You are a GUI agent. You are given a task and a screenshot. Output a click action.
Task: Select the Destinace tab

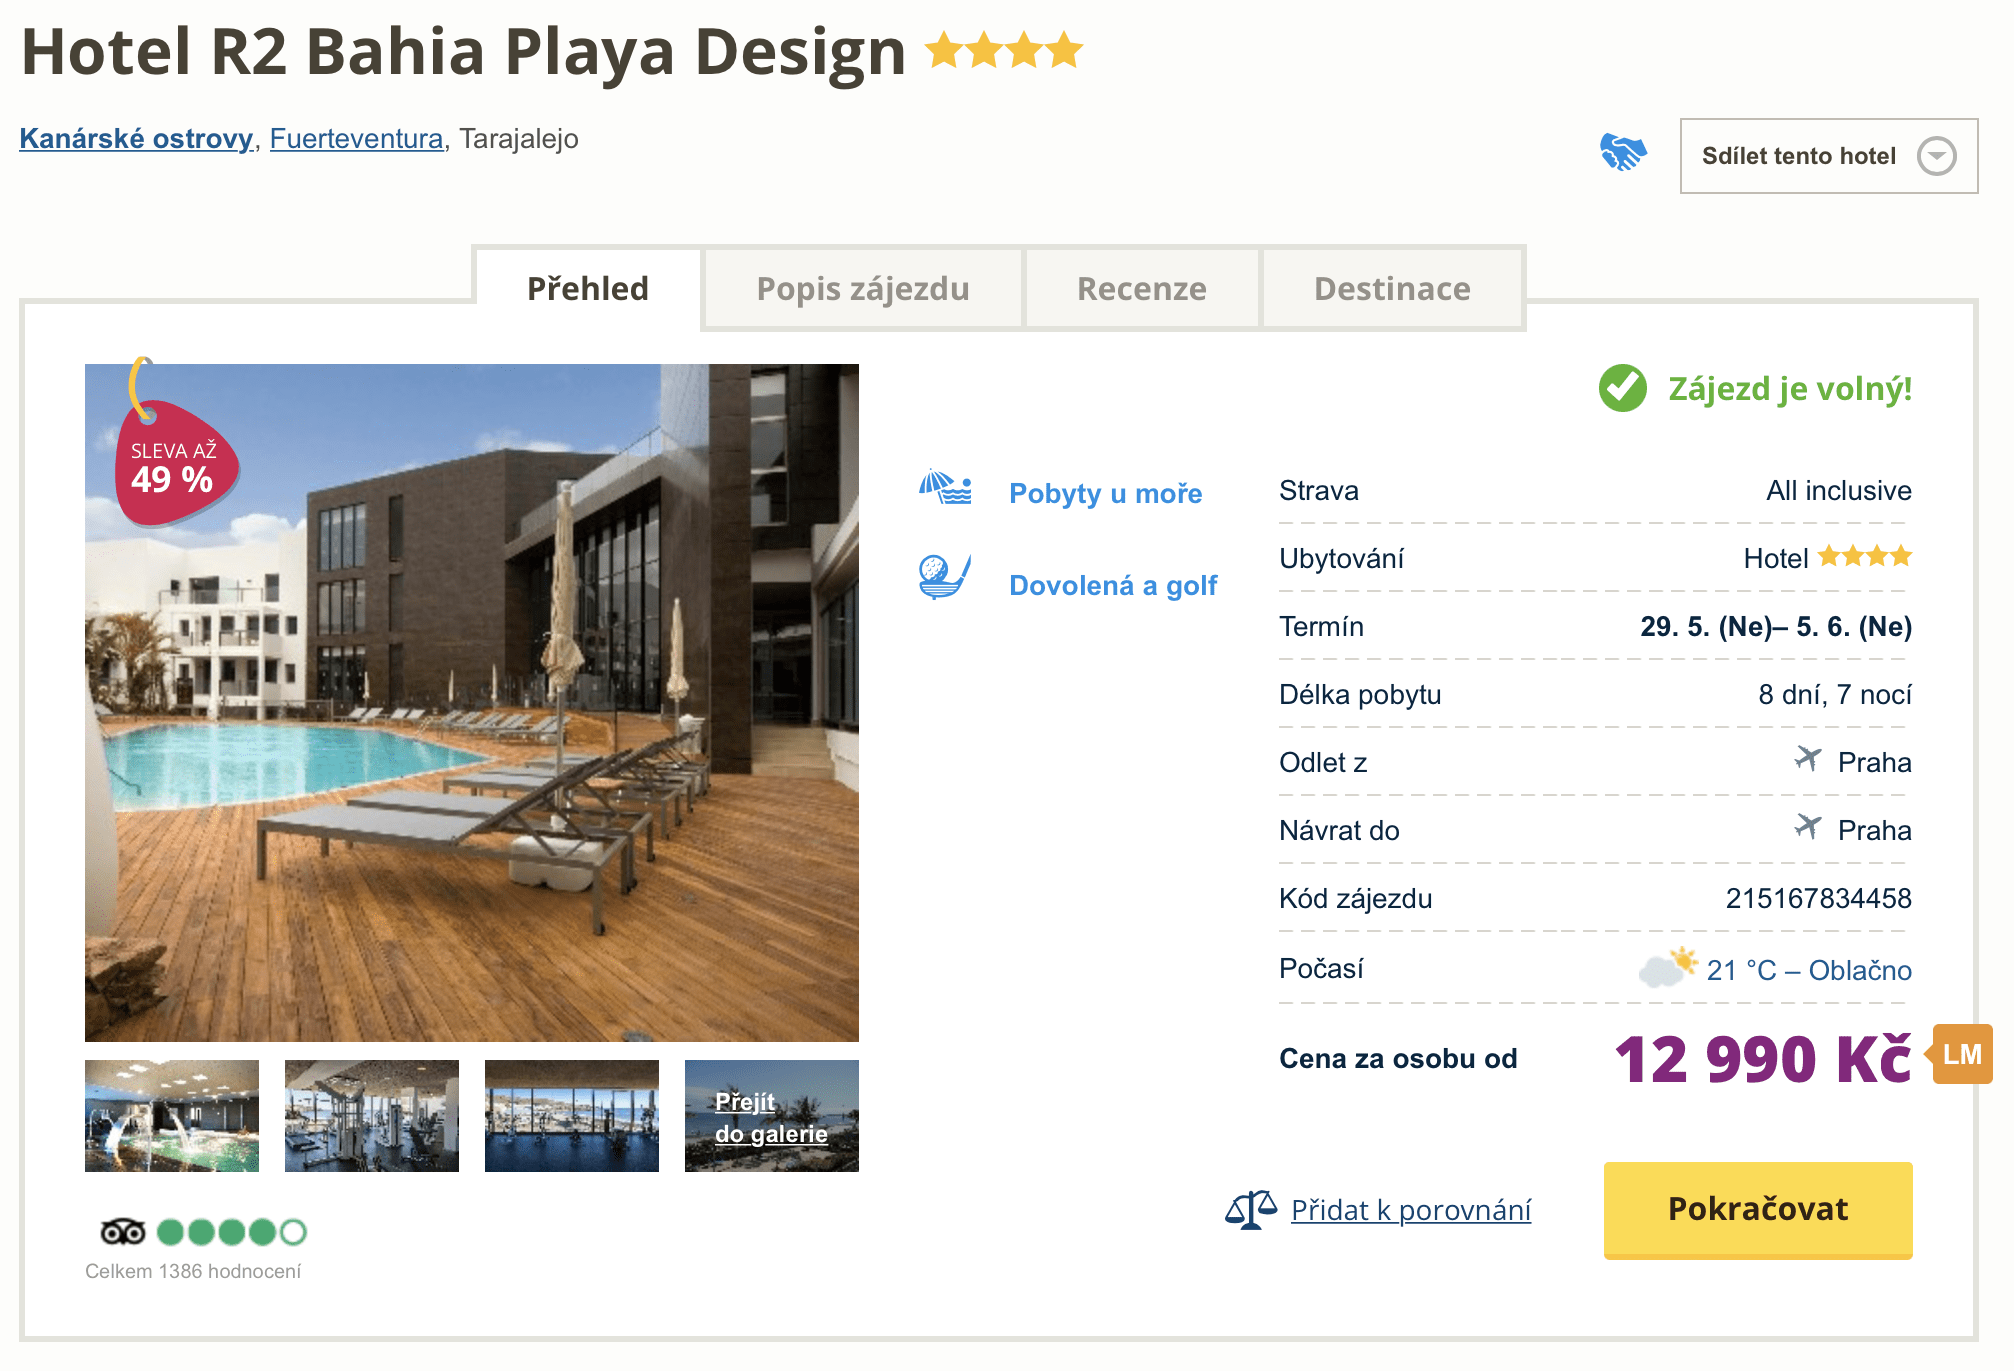1391,289
